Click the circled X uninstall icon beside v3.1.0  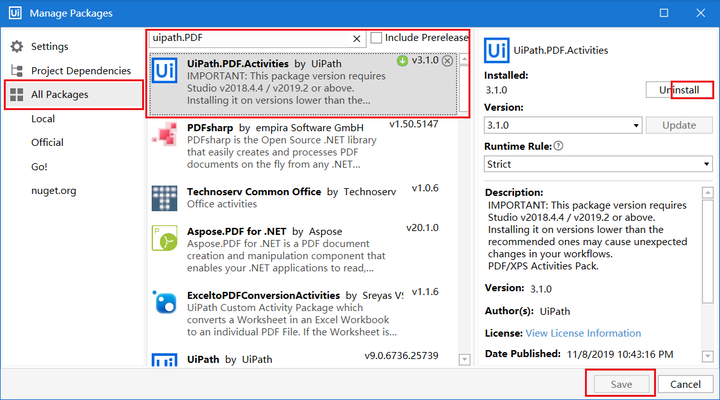pyautogui.click(x=447, y=61)
